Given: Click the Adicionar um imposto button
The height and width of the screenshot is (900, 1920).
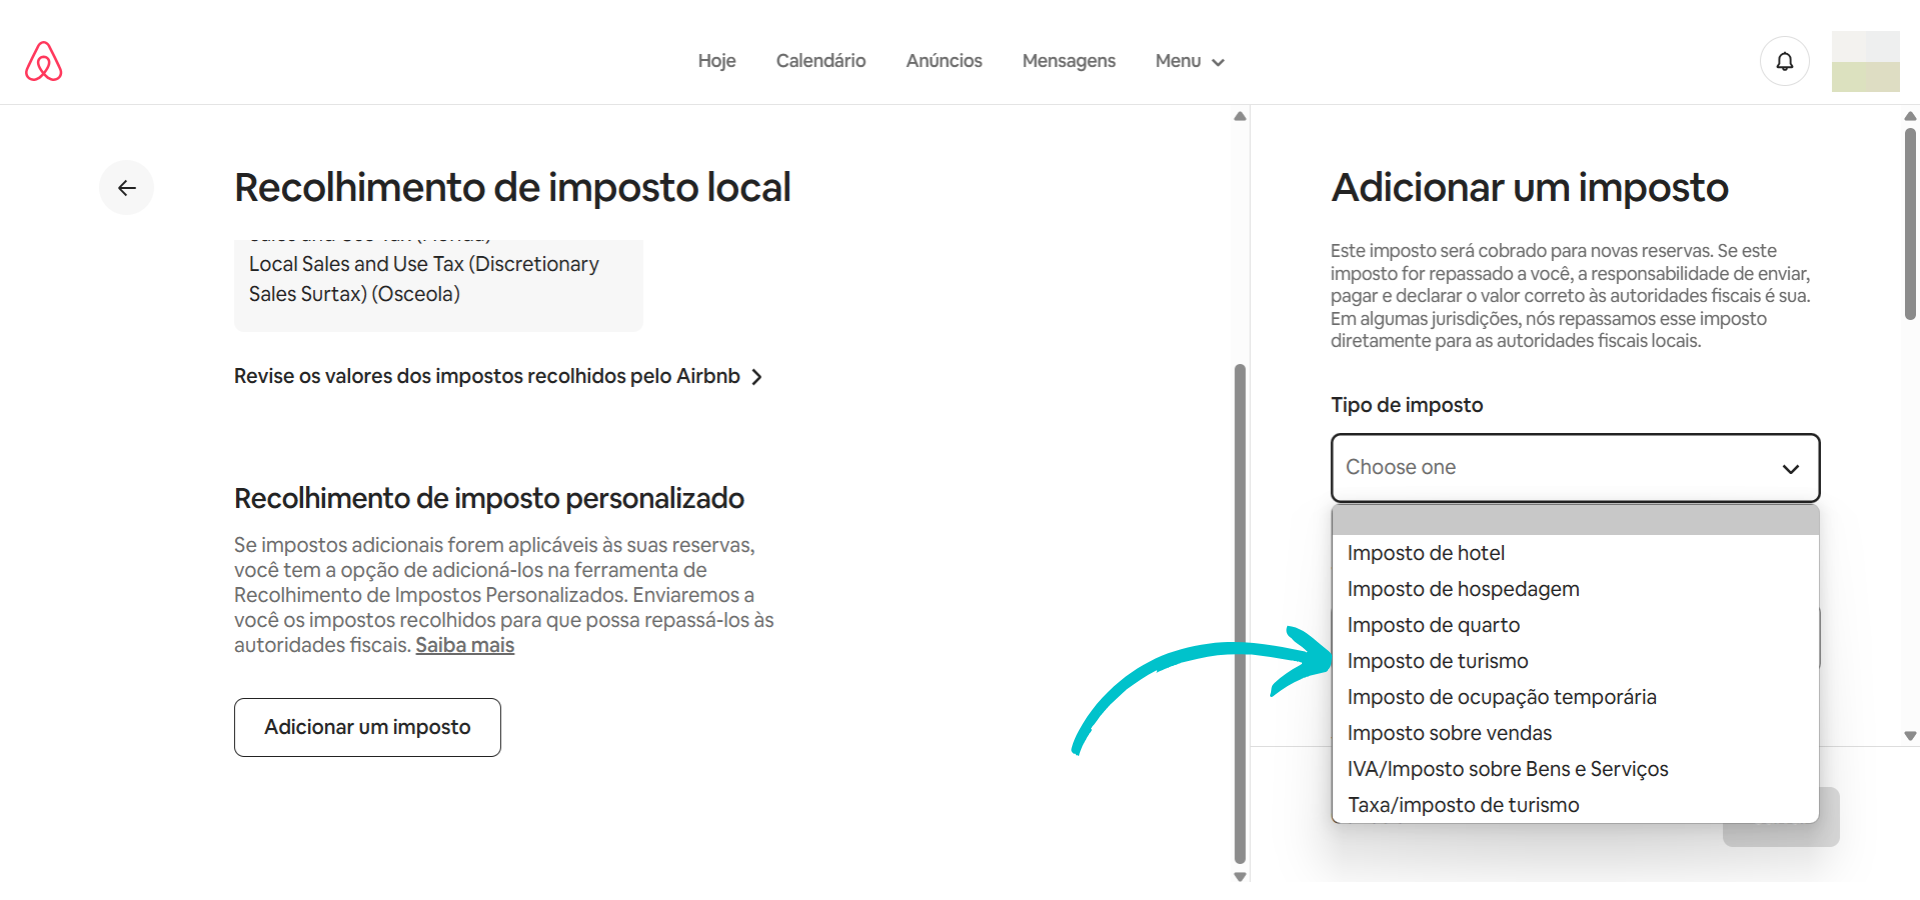Looking at the screenshot, I should point(367,727).
